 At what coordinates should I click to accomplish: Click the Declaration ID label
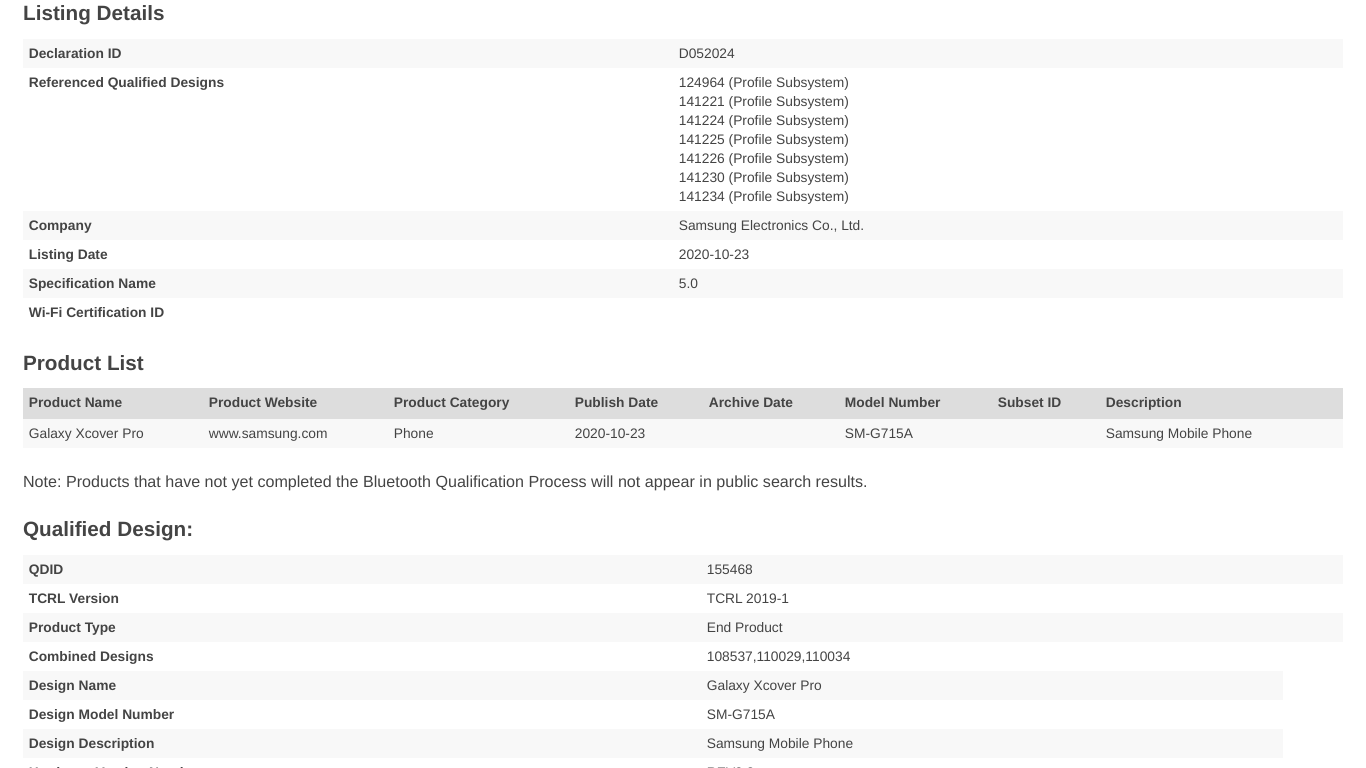coord(75,53)
